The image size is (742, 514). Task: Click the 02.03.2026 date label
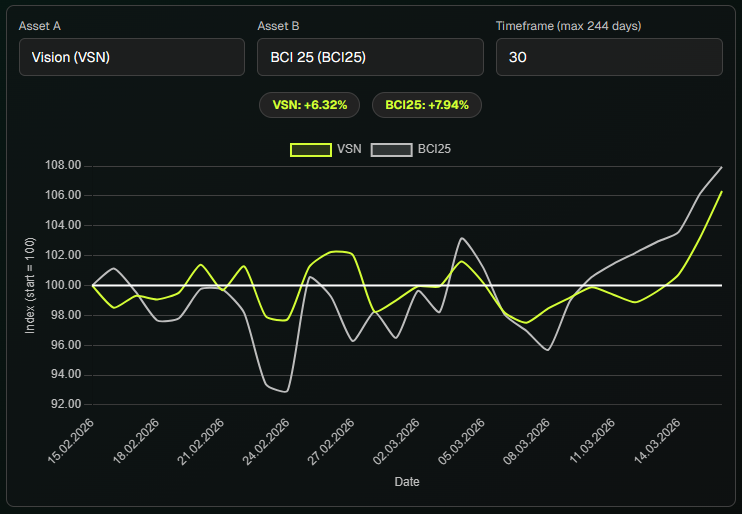[x=396, y=441]
